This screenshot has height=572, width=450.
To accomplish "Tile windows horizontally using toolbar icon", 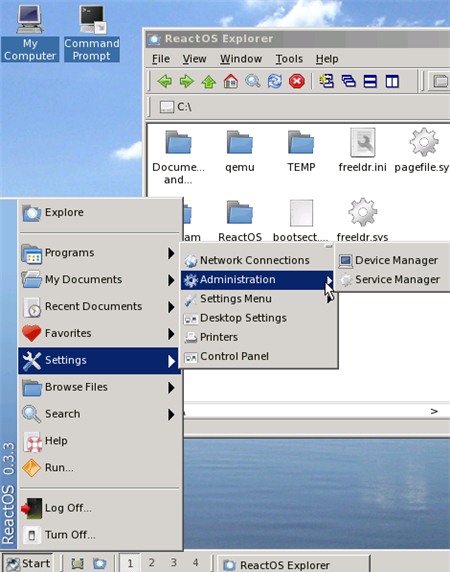I will (370, 81).
